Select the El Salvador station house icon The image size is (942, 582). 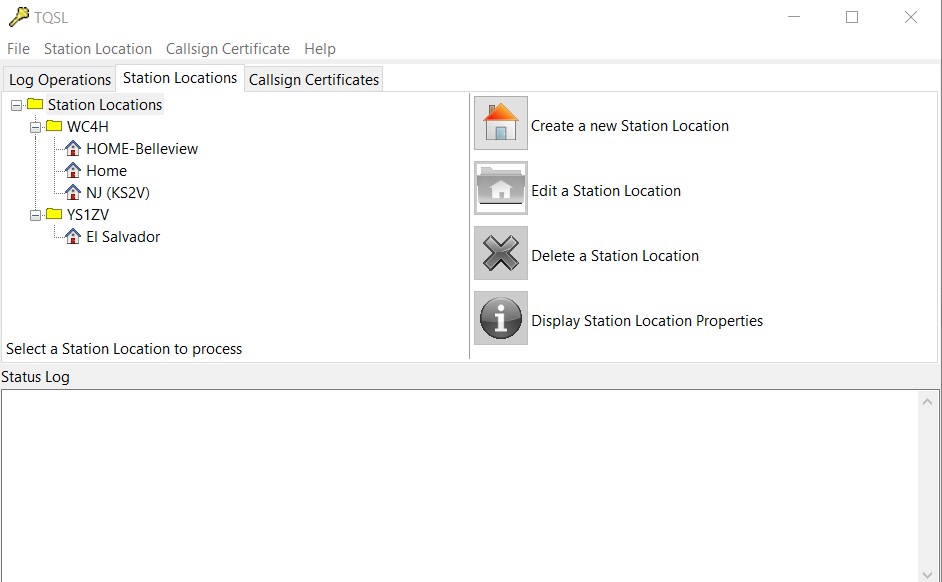click(x=73, y=237)
